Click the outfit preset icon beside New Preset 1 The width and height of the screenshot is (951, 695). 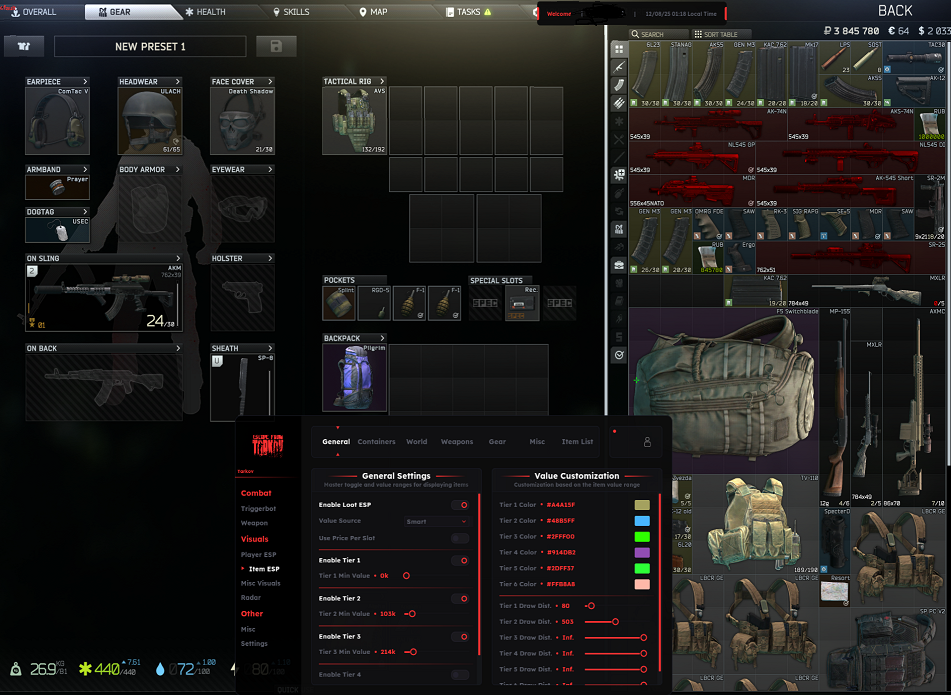tap(24, 47)
